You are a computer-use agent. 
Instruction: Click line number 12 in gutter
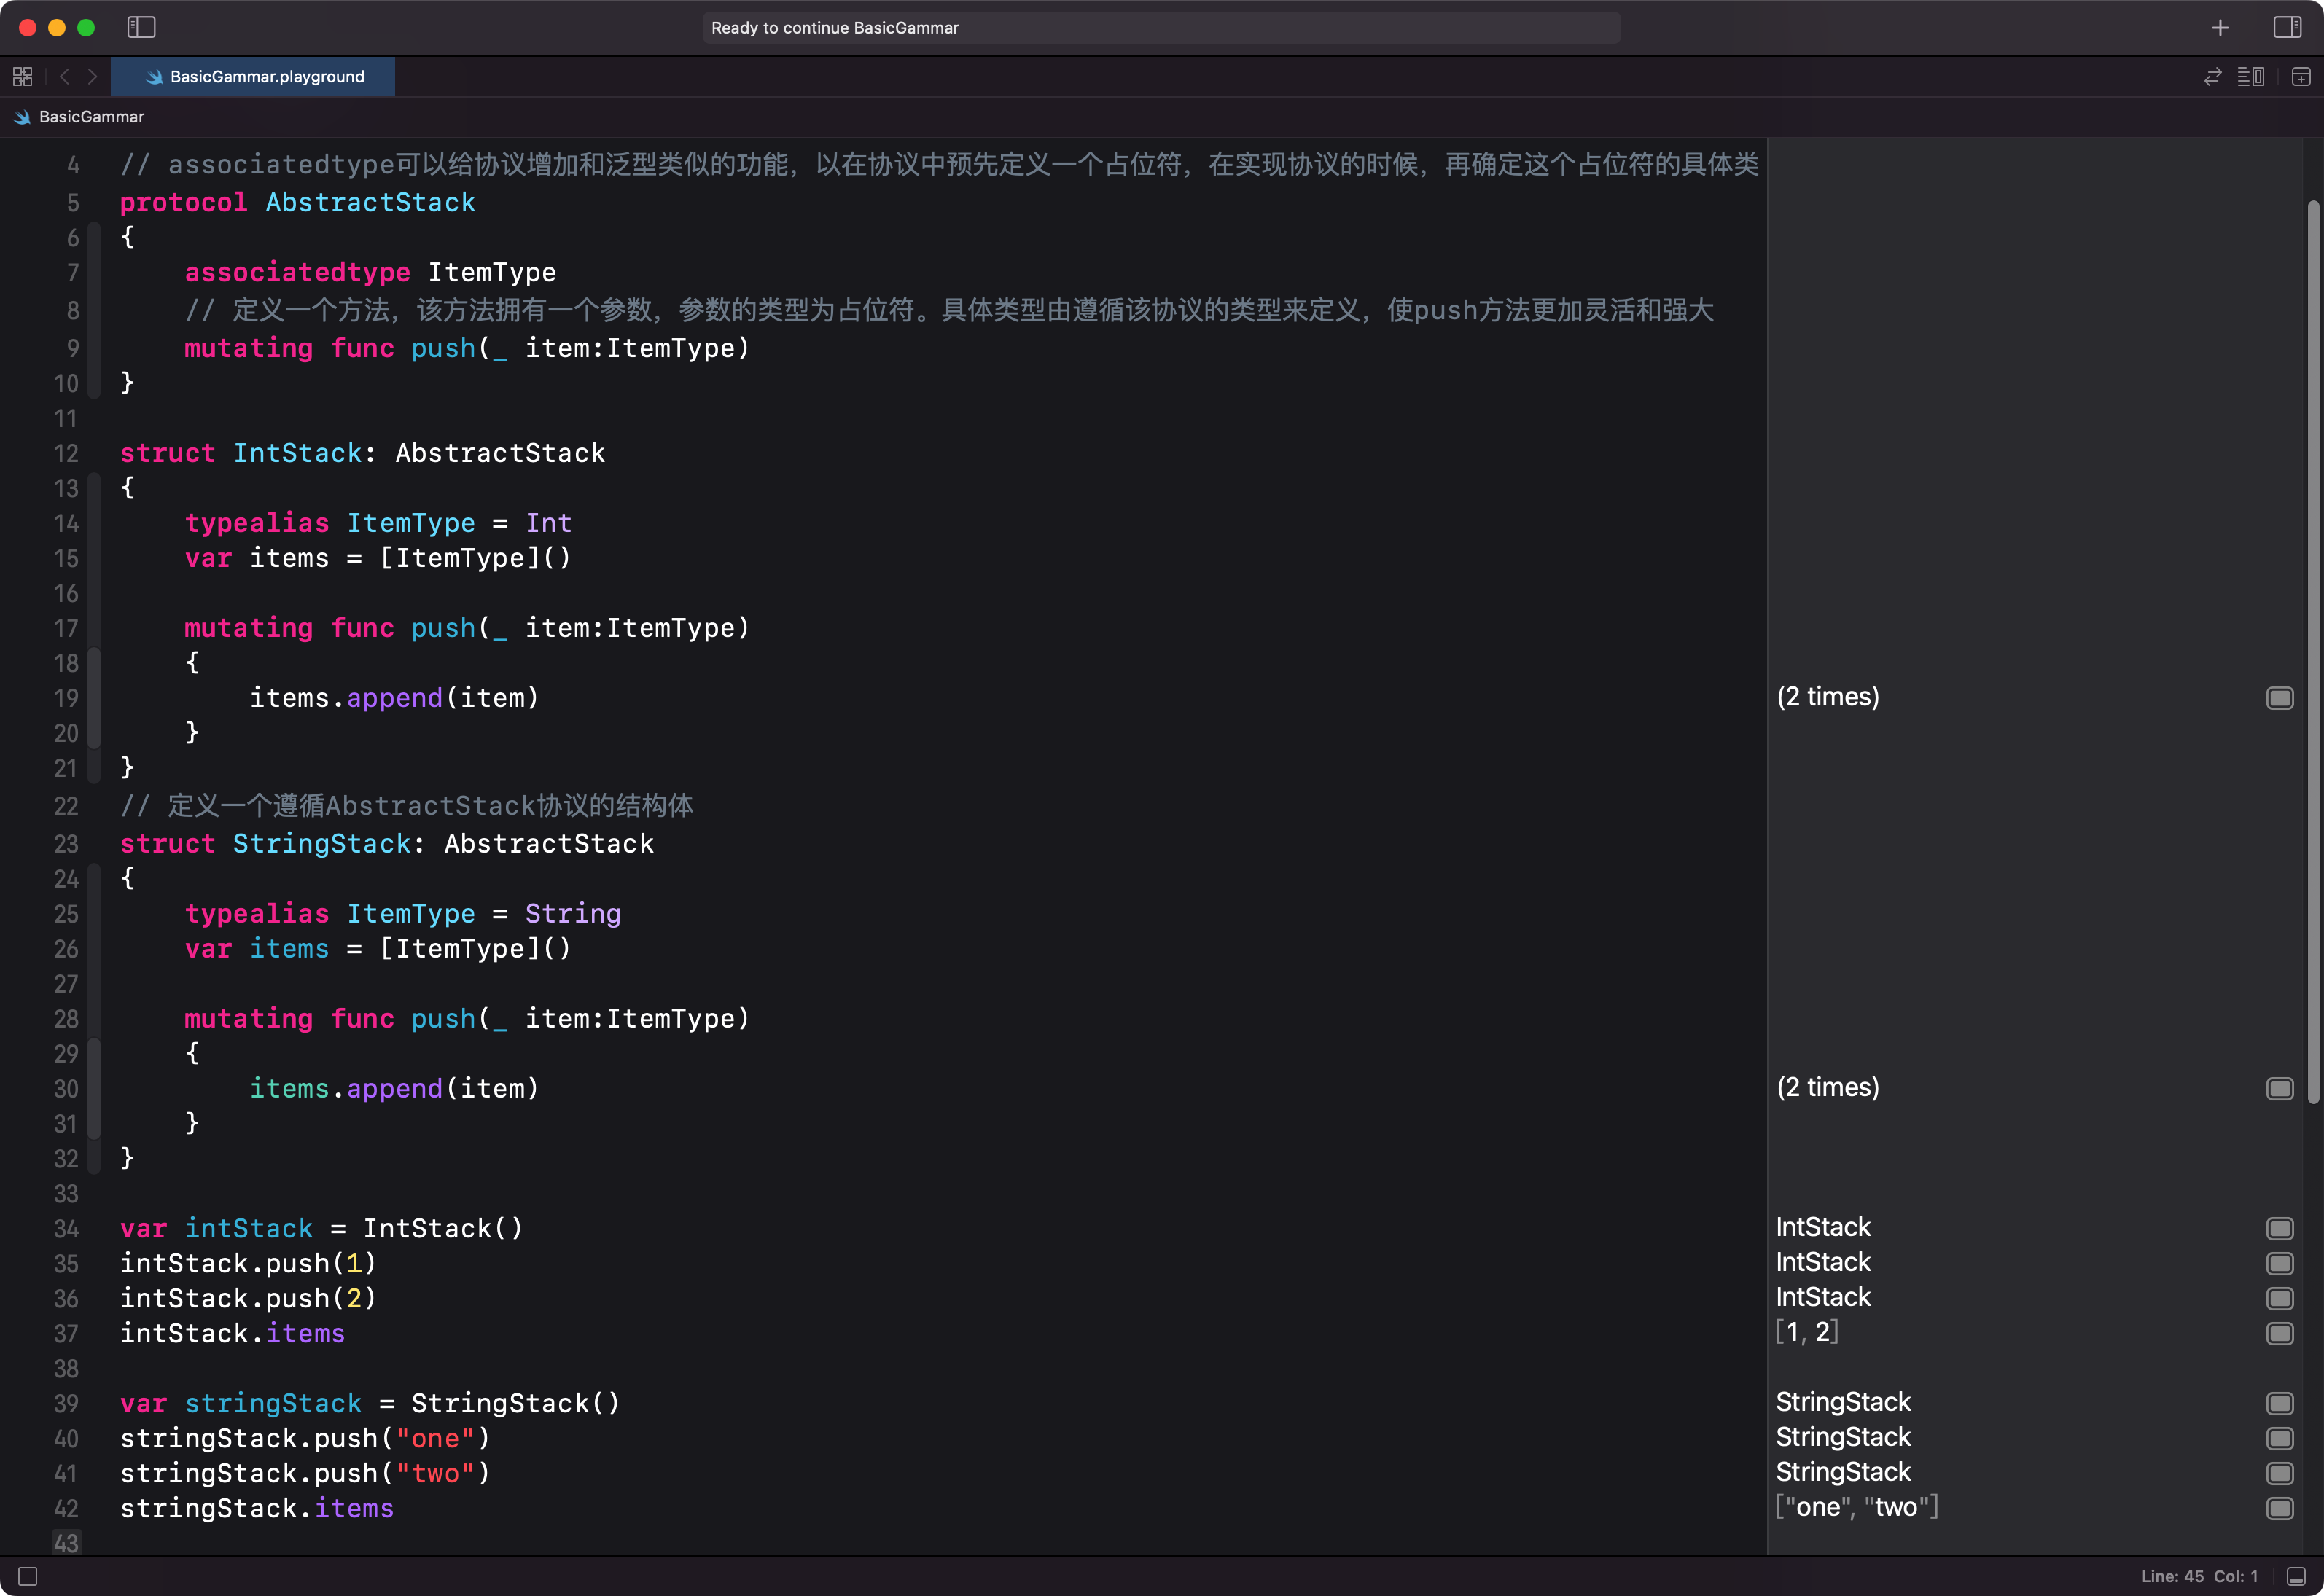66,453
